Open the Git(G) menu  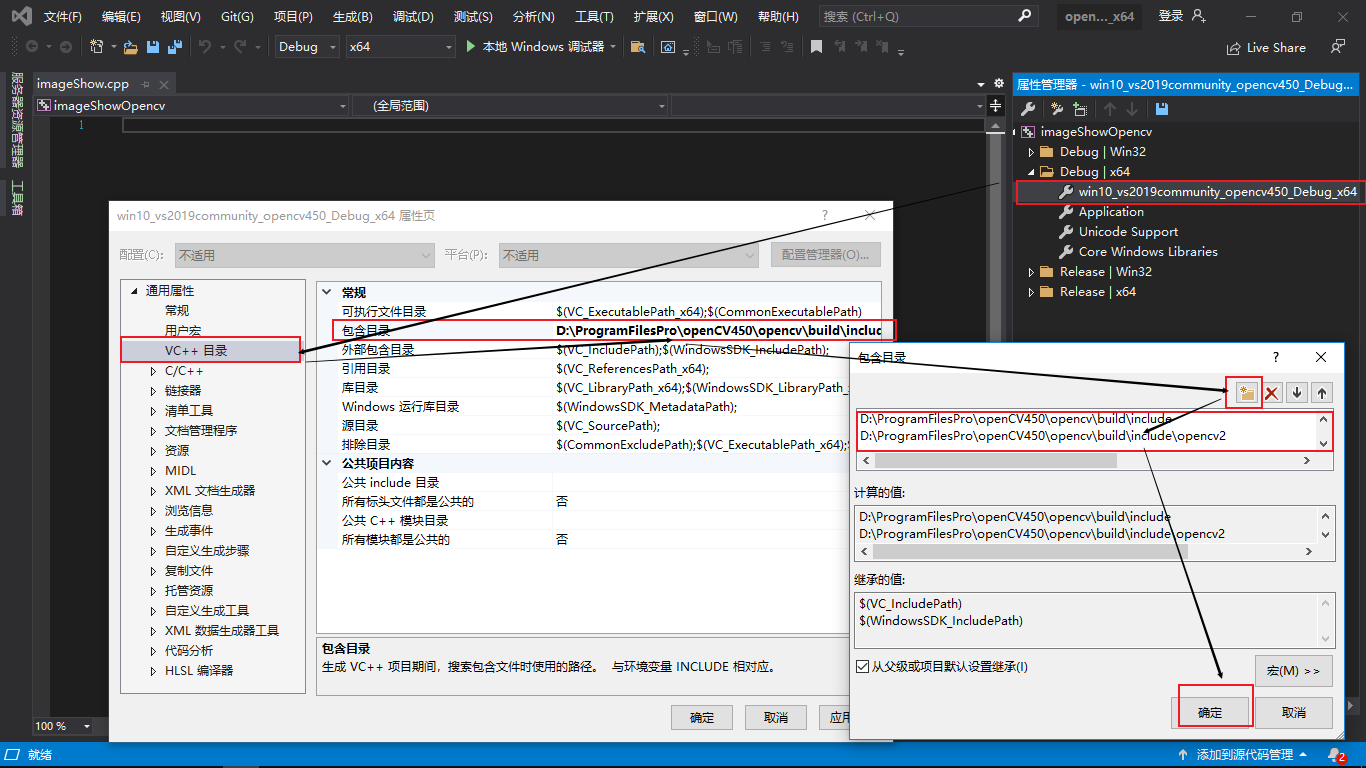coord(237,17)
